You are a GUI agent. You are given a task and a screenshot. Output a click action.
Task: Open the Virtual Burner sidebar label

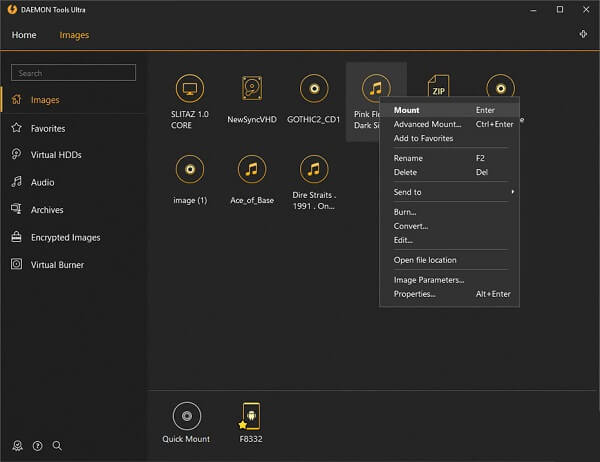point(57,265)
